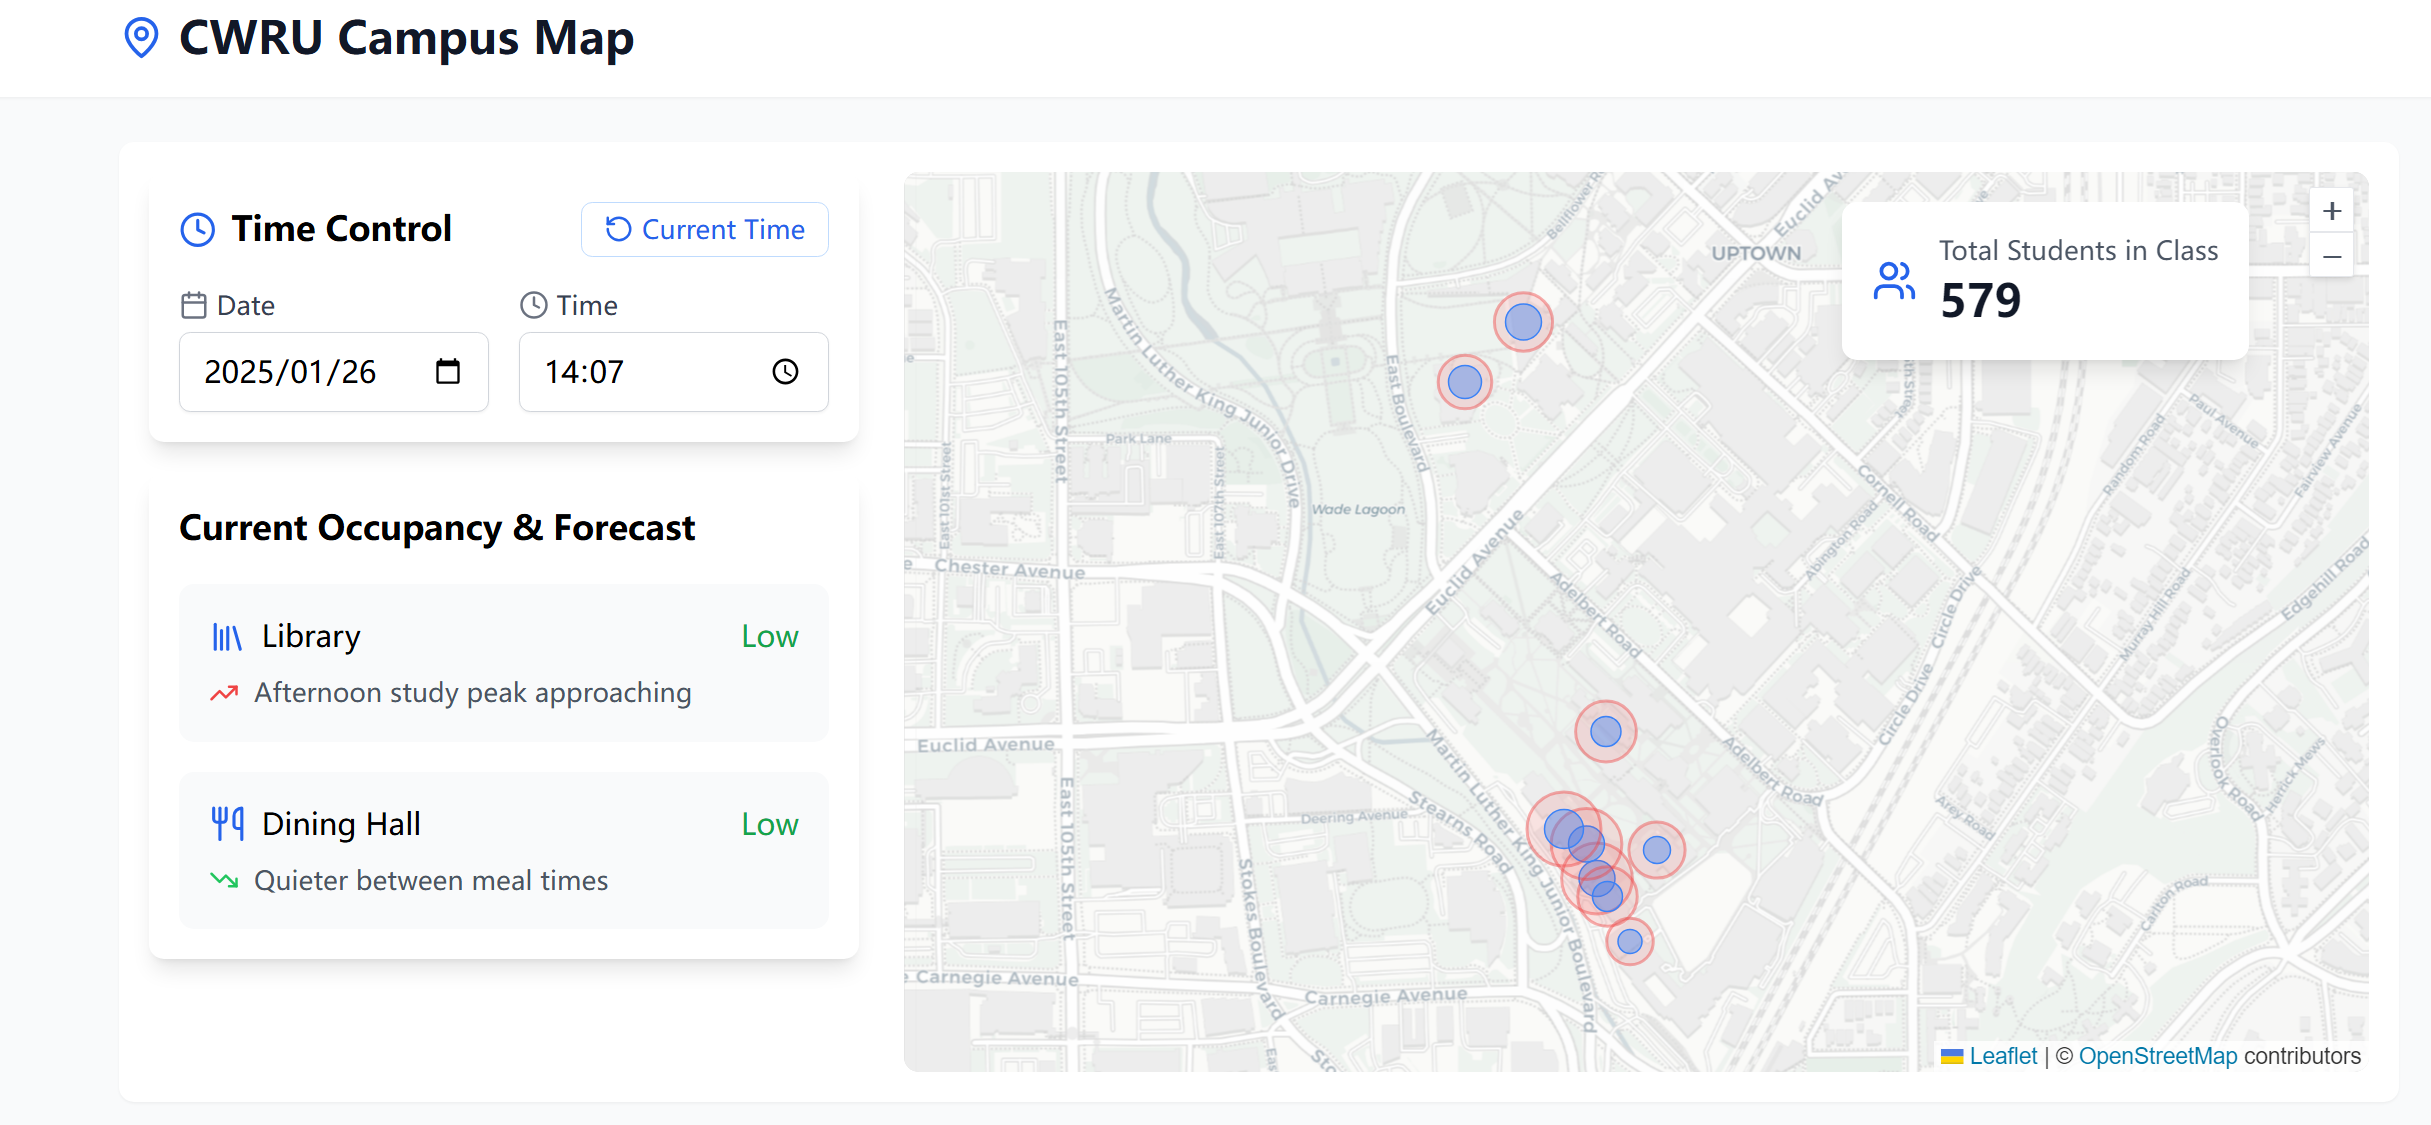This screenshot has height=1125, width=2431.
Task: Click the calendar icon beside the Date label
Action: (196, 305)
